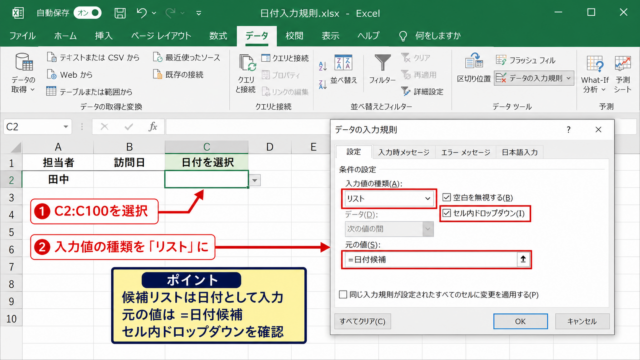Switch to ページ レイアウト tab

(161, 36)
